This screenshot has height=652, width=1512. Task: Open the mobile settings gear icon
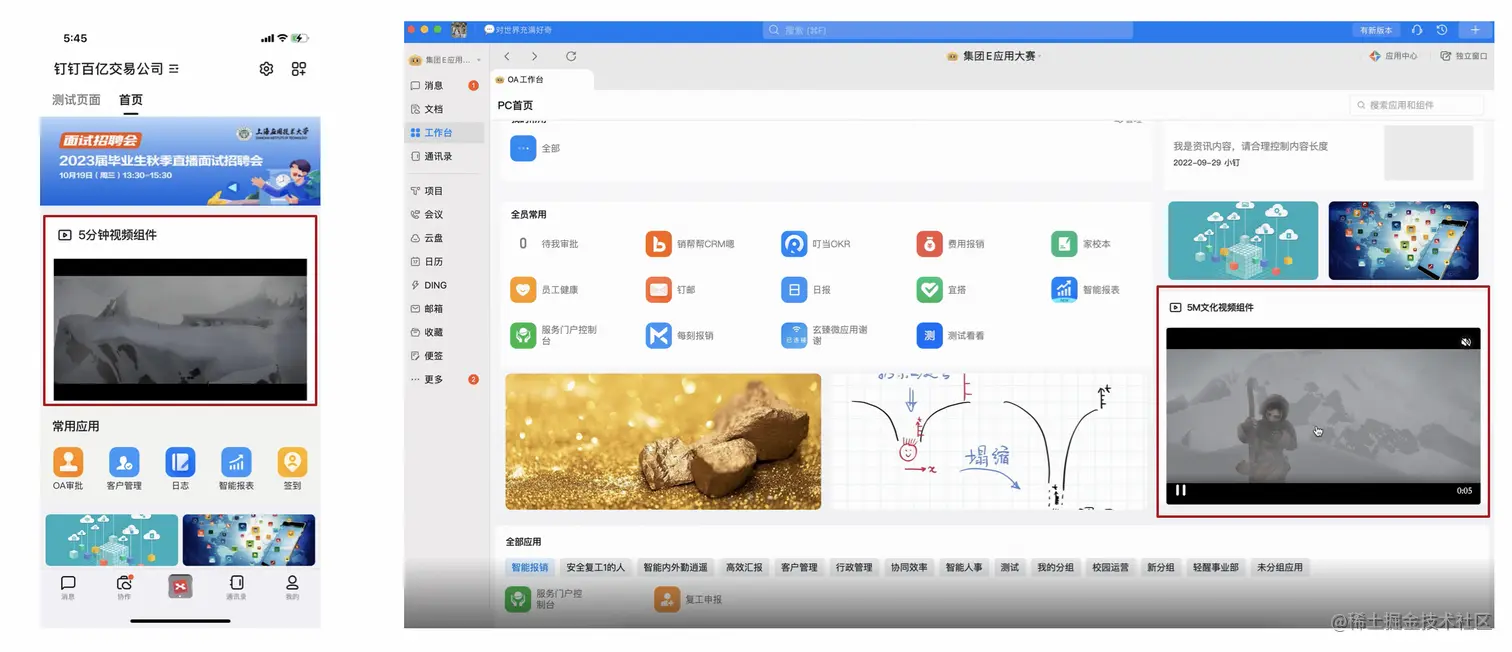click(x=266, y=69)
